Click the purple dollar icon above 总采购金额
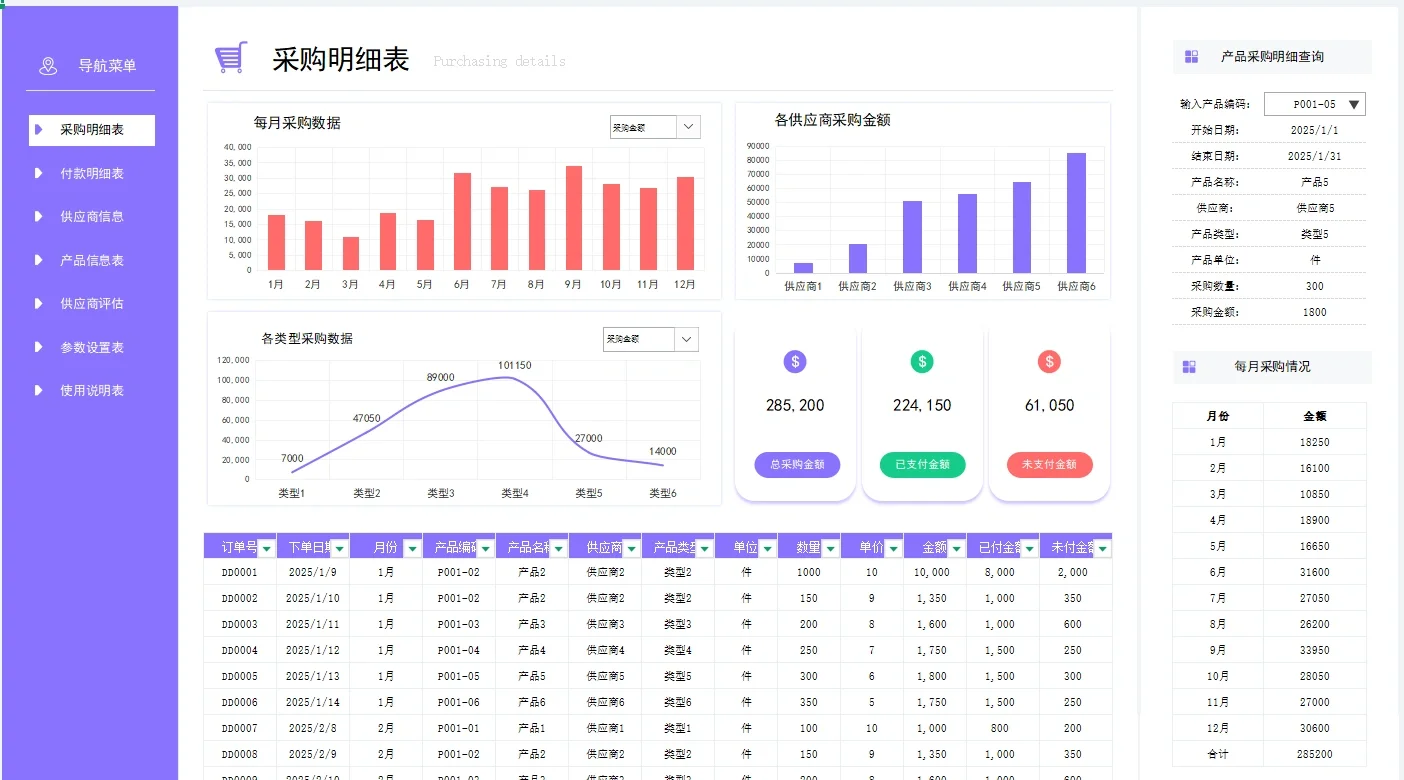 click(794, 362)
